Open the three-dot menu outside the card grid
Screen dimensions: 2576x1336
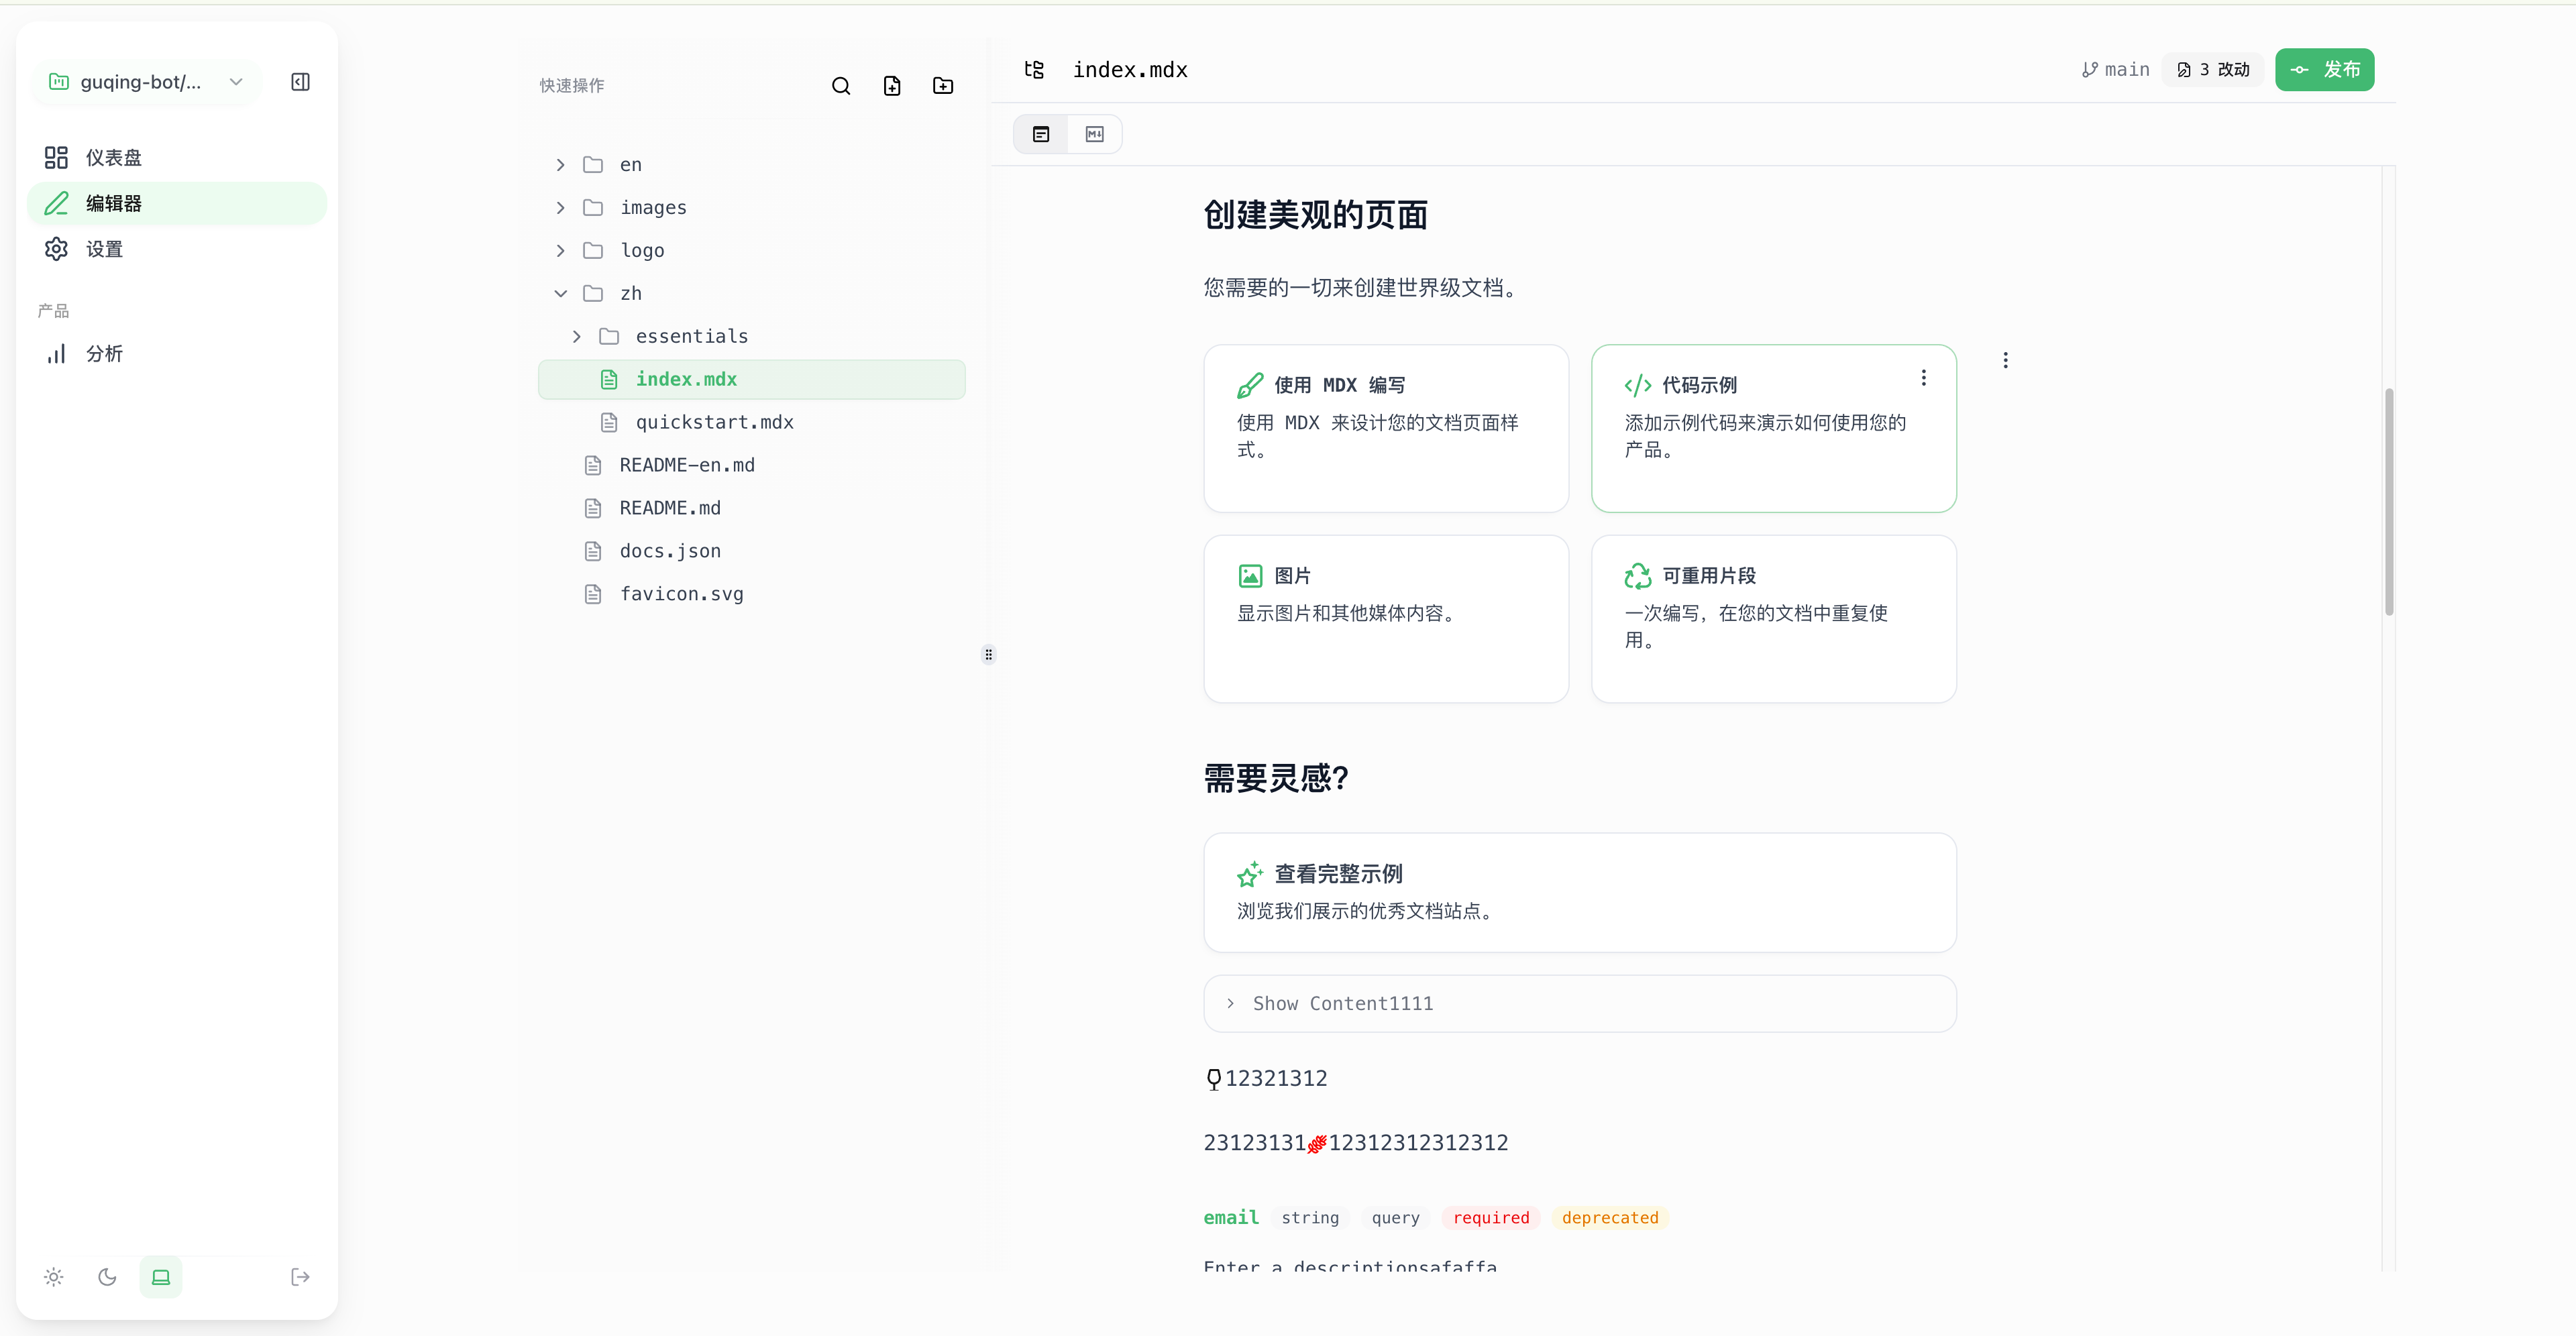point(2005,361)
